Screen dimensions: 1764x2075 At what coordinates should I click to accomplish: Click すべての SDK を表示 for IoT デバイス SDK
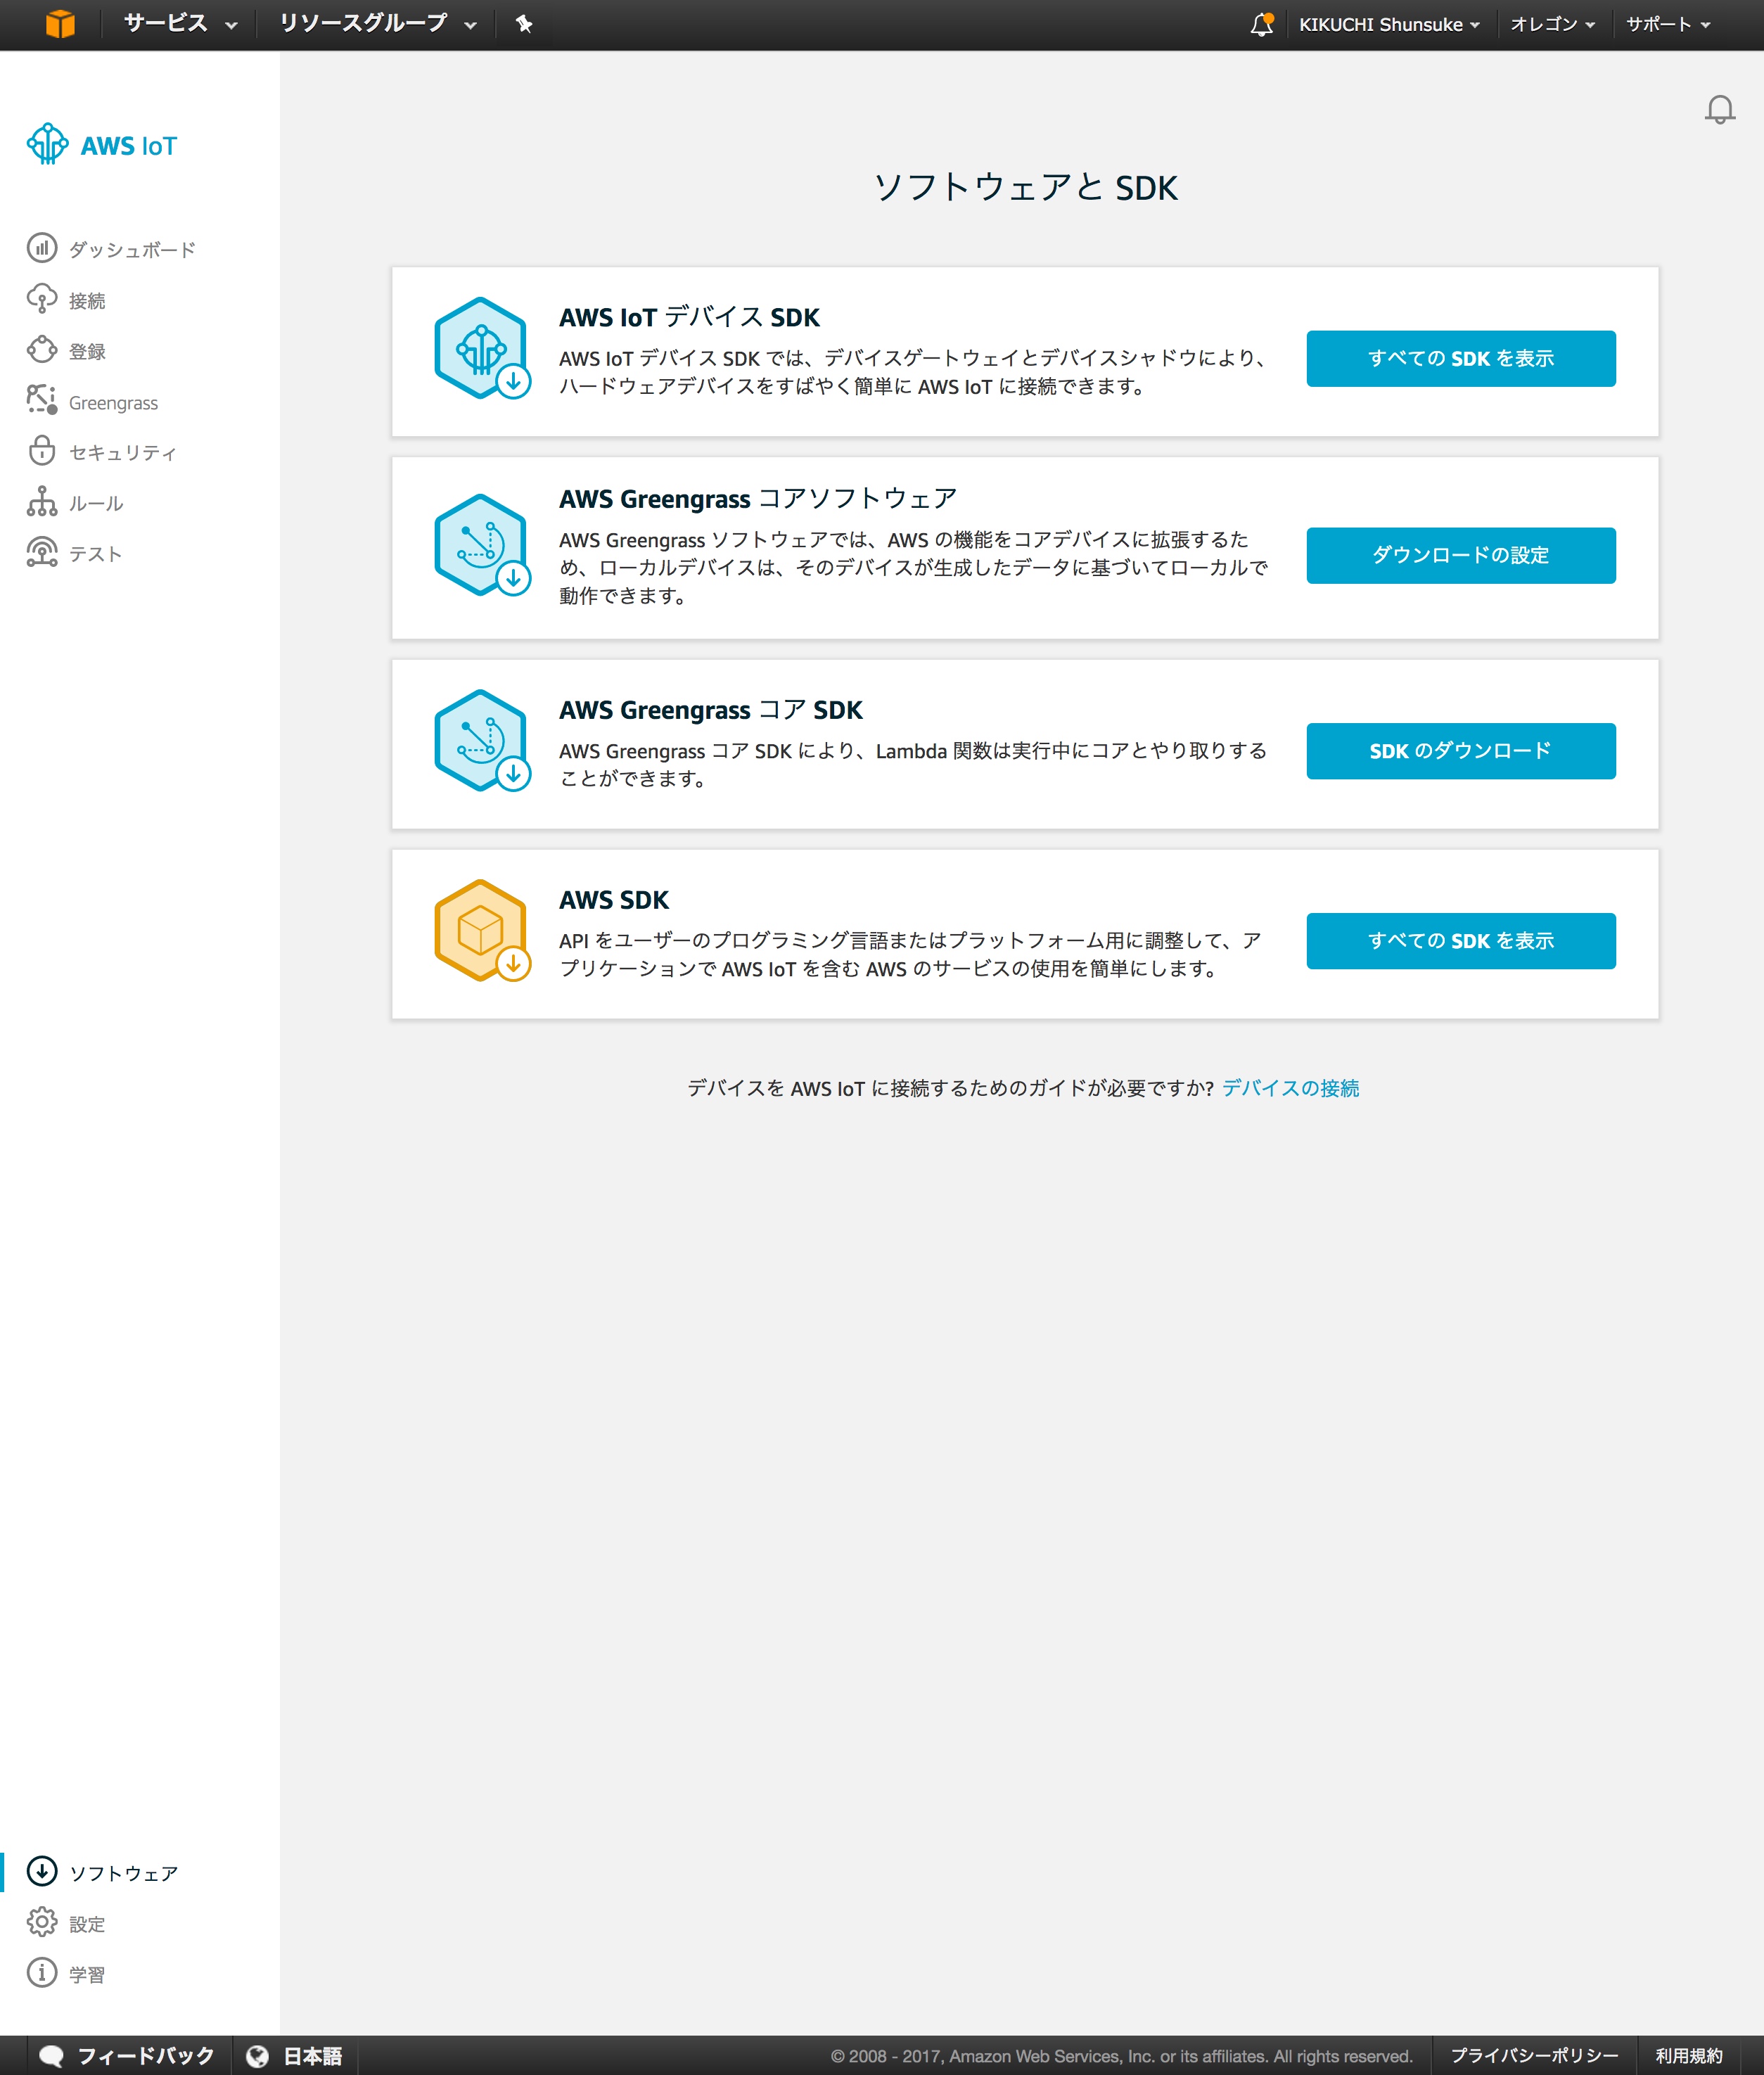1460,358
